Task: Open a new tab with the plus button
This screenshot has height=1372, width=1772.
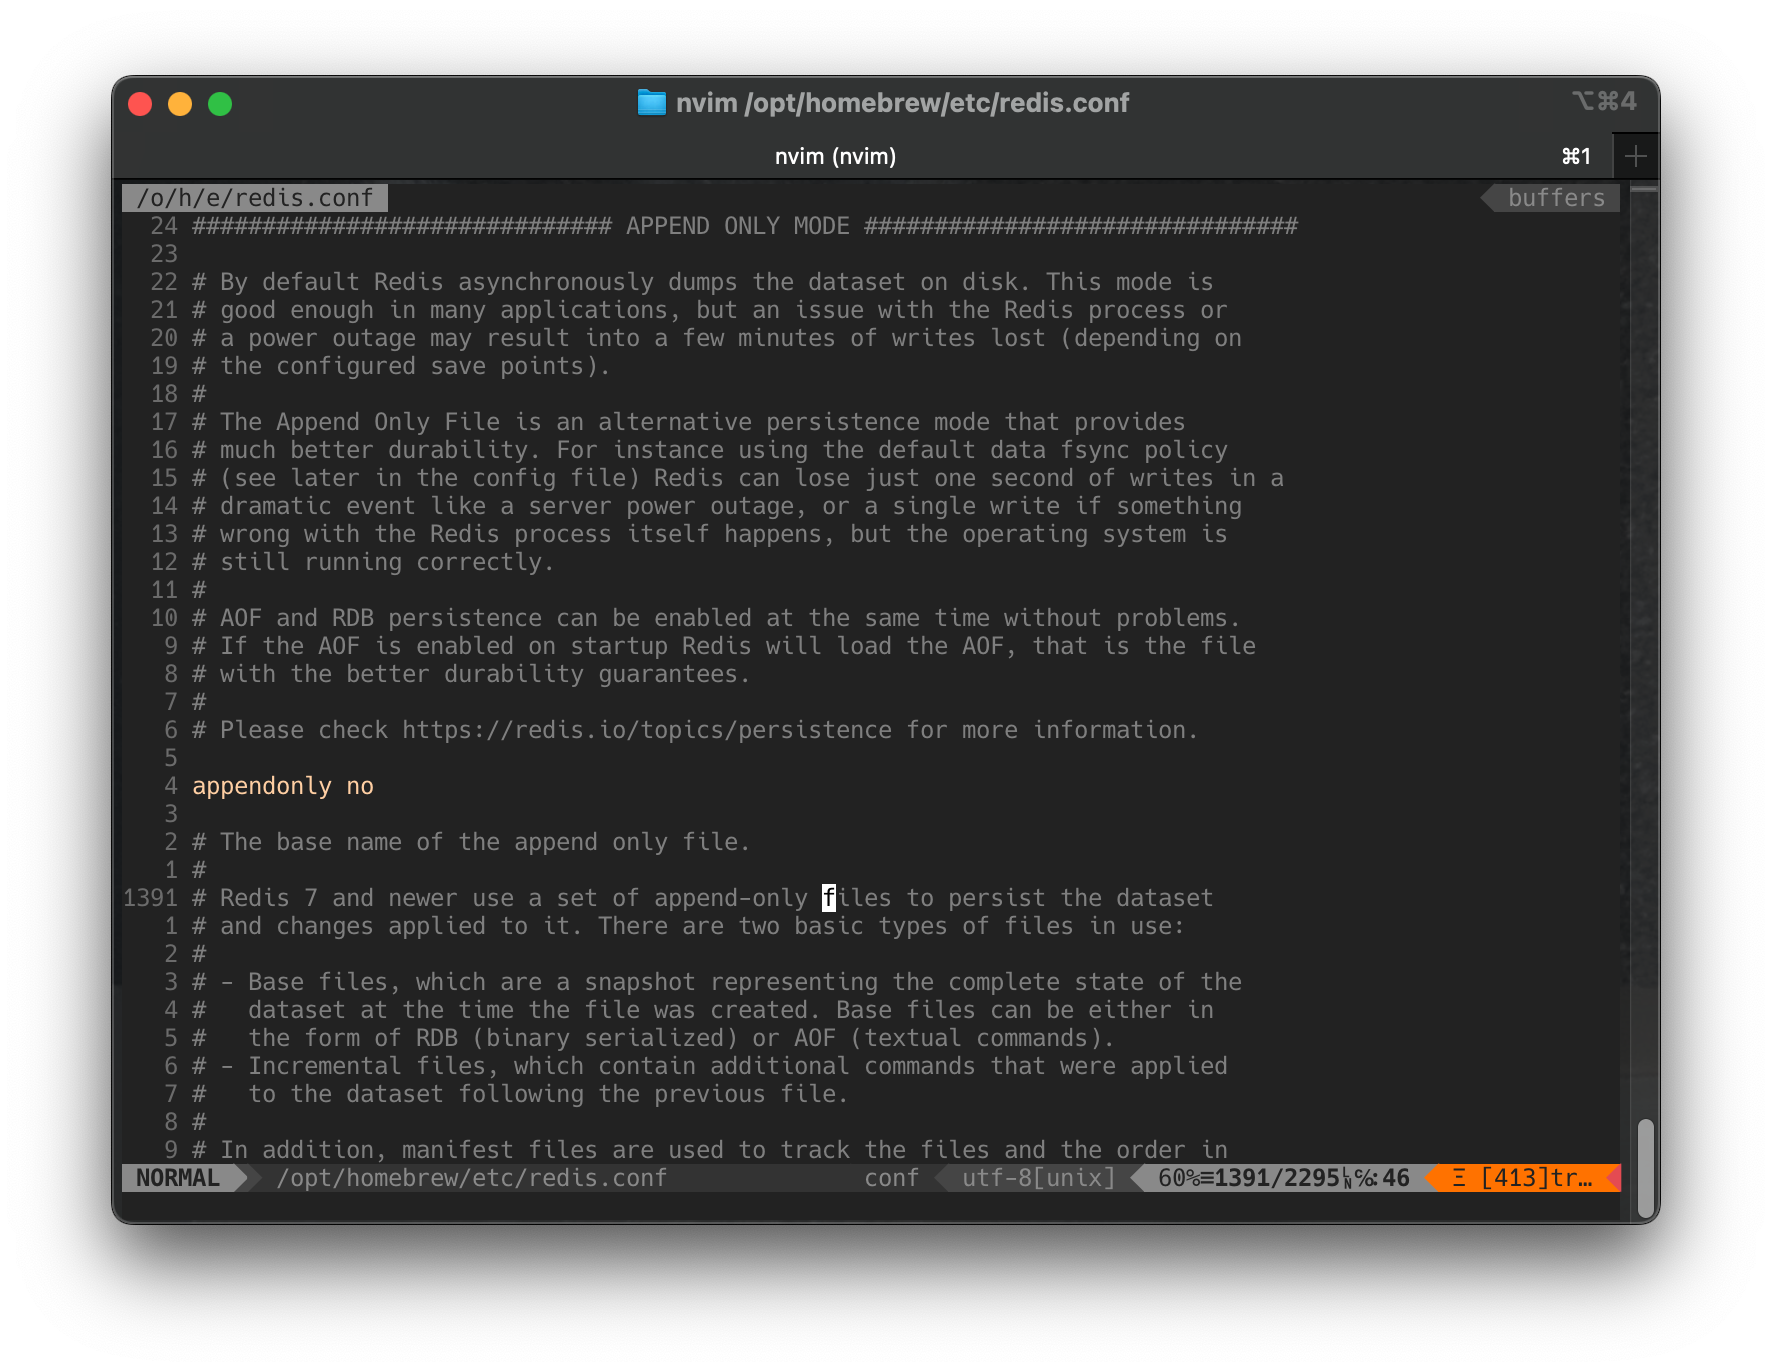Action: click(x=1636, y=156)
